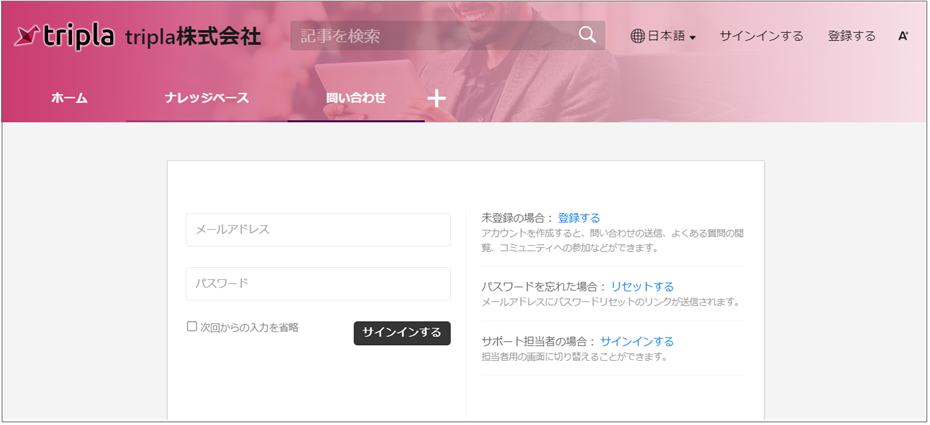
Task: Click the text パスワードを忘れた場合：
Action: pyautogui.click(x=544, y=287)
